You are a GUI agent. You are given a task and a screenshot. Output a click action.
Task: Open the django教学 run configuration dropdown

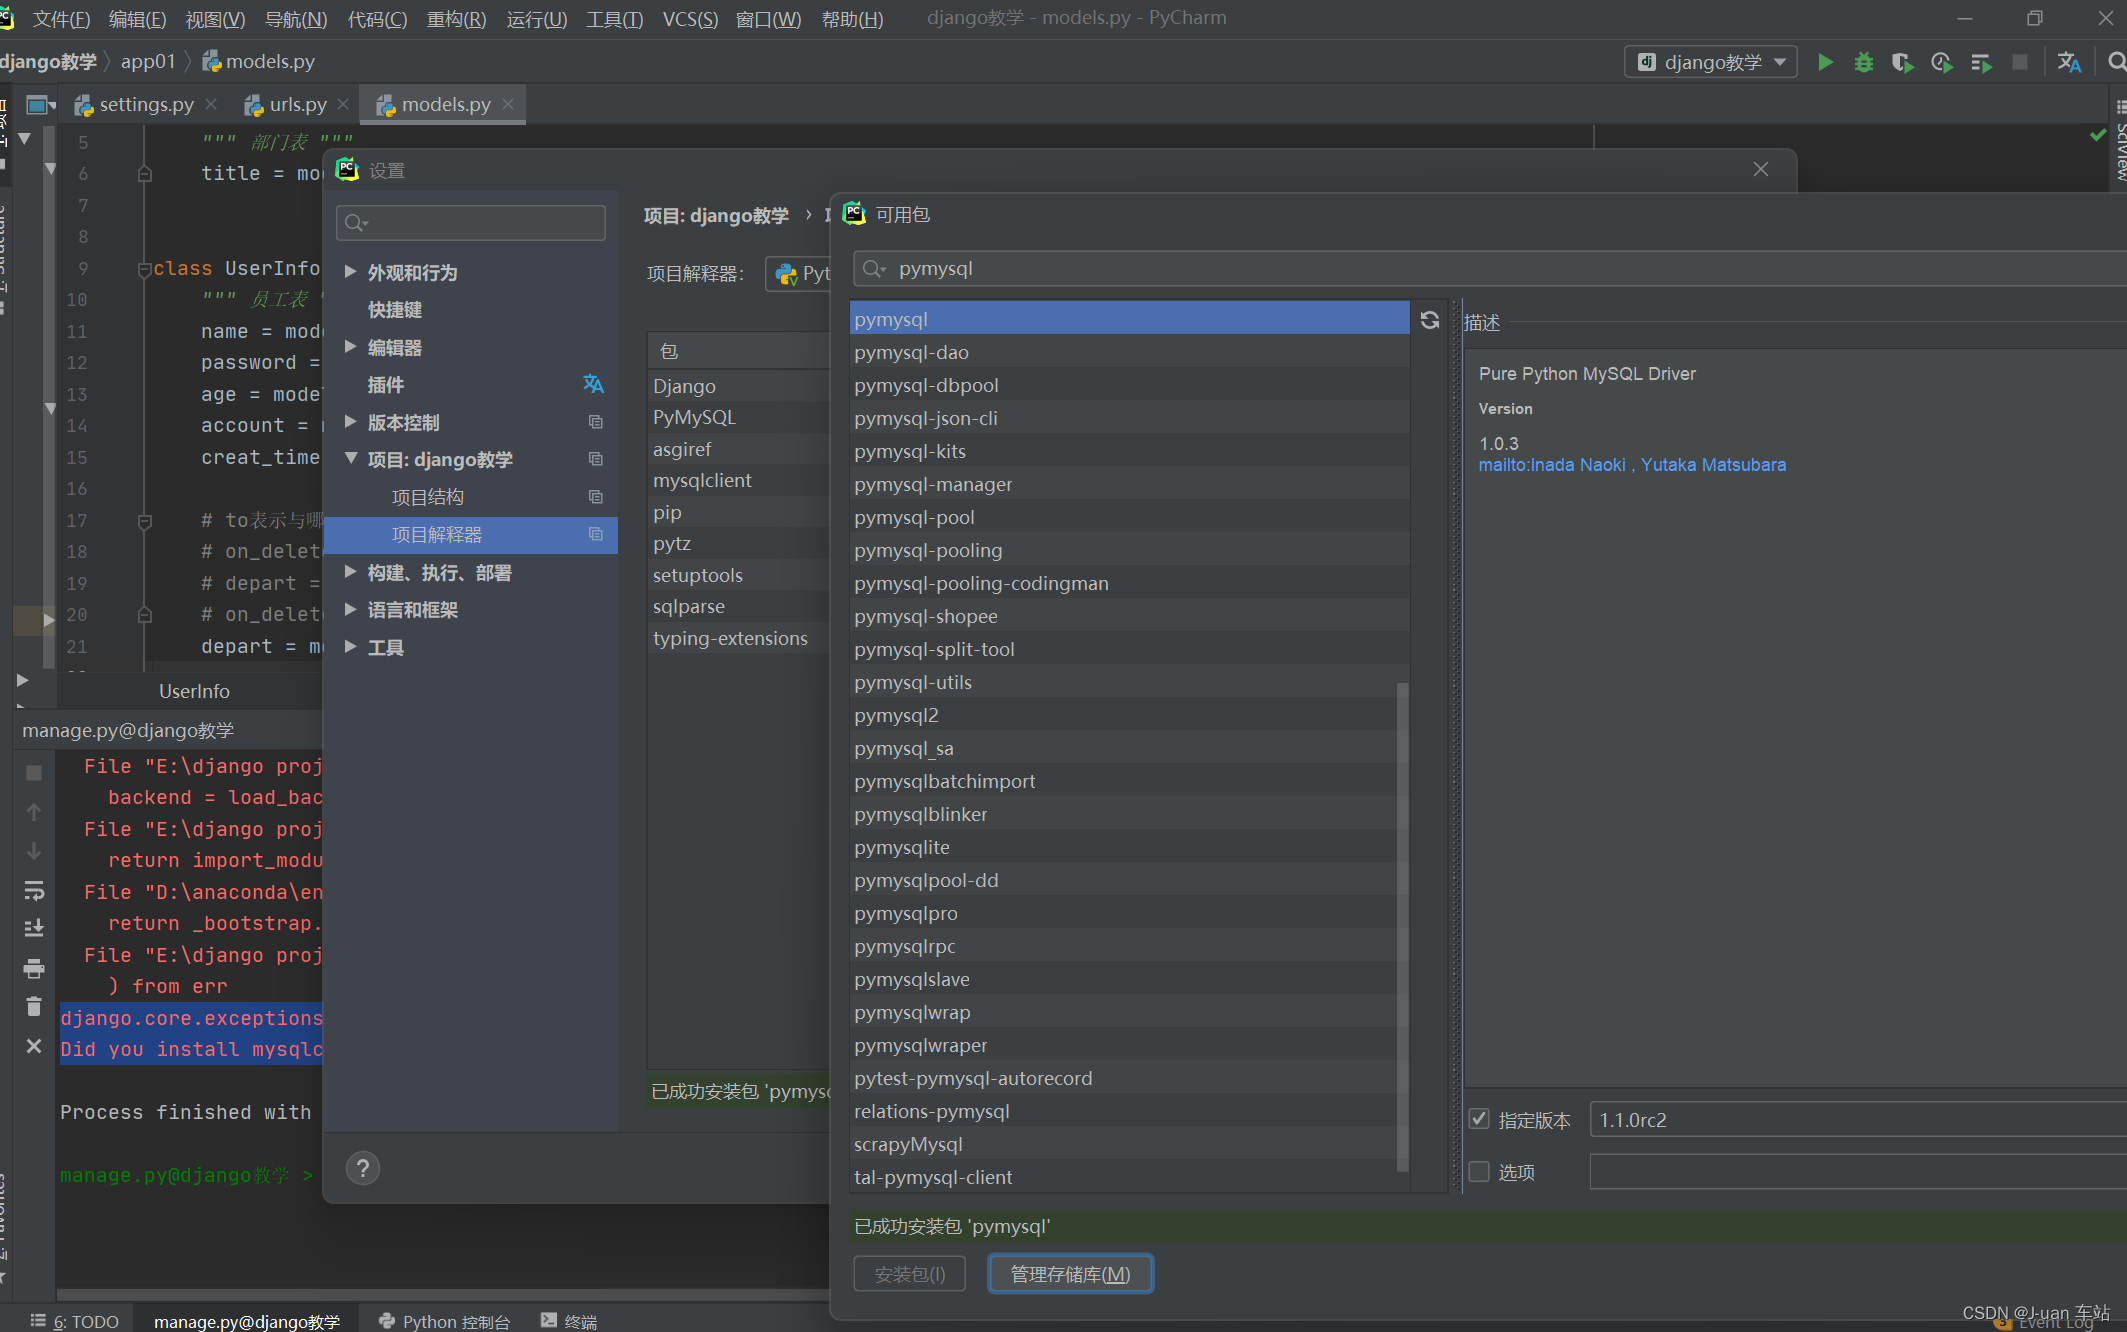coord(1712,62)
